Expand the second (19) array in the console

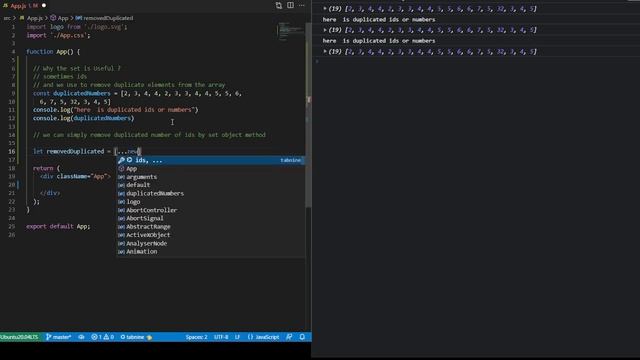[325, 30]
